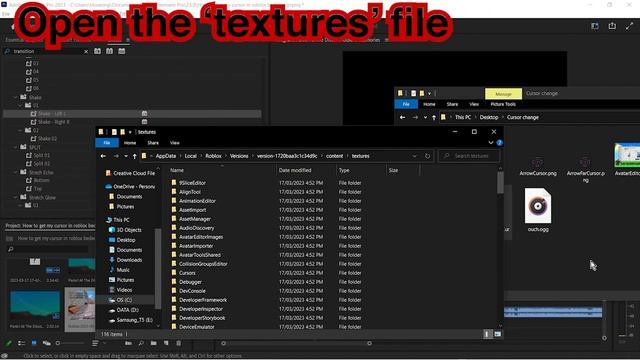Adjust Project panel thumbnail zoom slider
Screen dimensions: 640x360
[x=58, y=343]
